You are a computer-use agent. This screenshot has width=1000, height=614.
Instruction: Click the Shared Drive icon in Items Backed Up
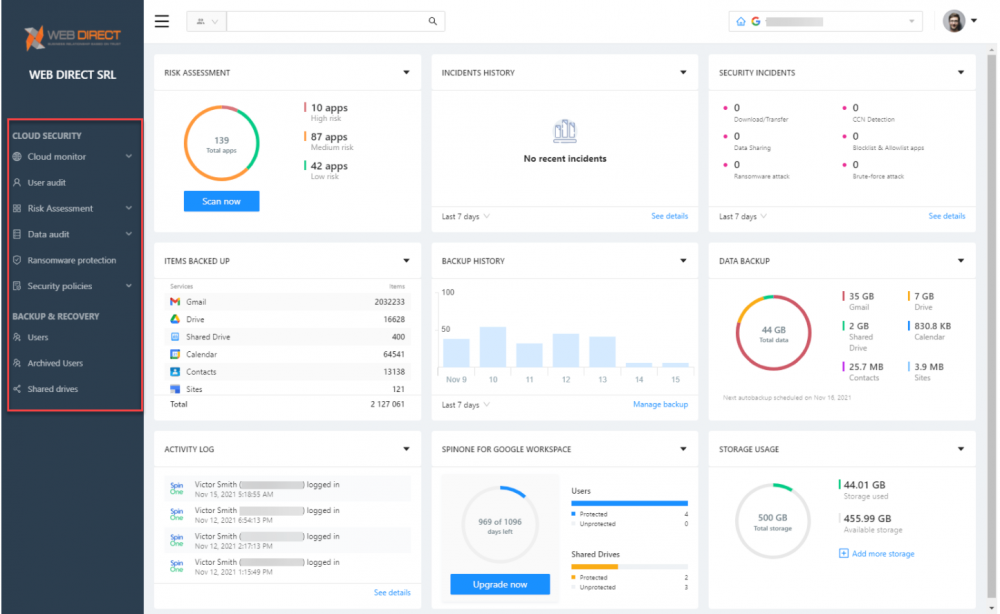pyautogui.click(x=175, y=337)
